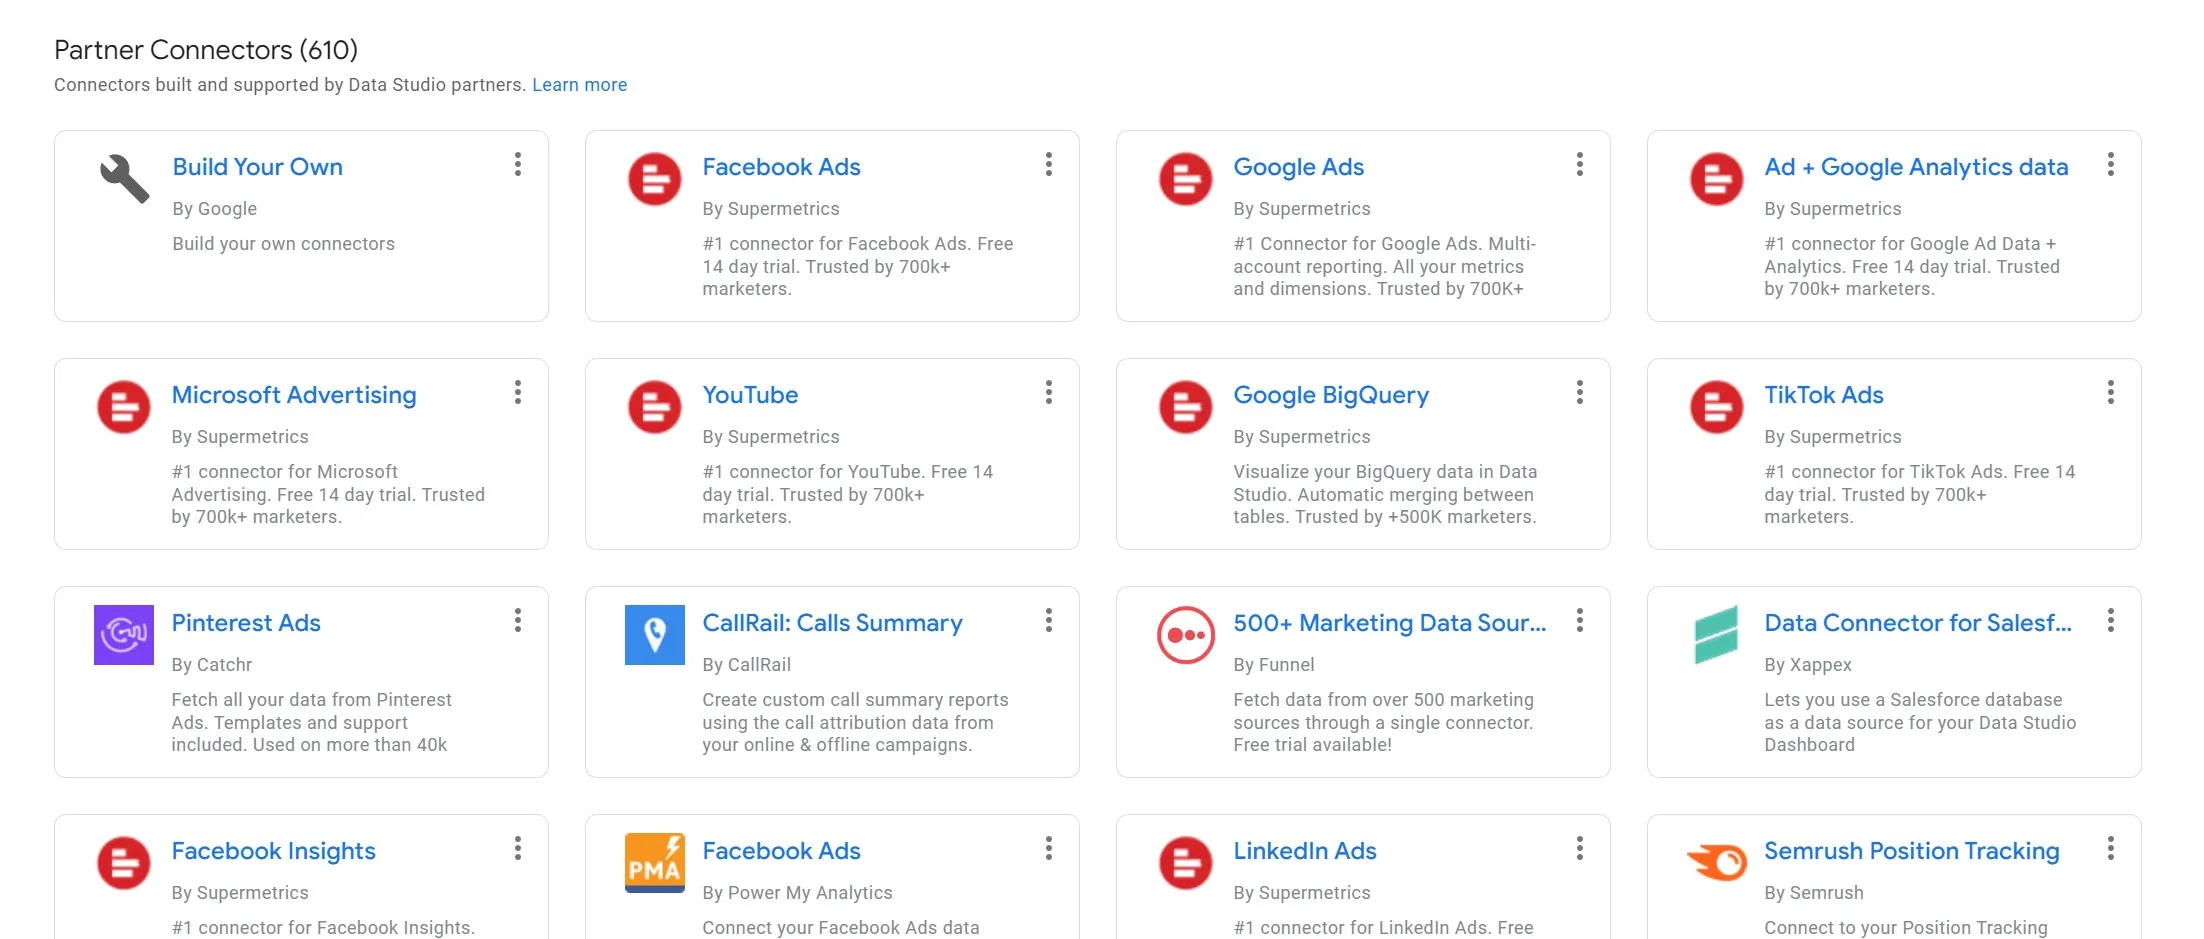Select the LinkedIn Ads connector title

(x=1304, y=851)
